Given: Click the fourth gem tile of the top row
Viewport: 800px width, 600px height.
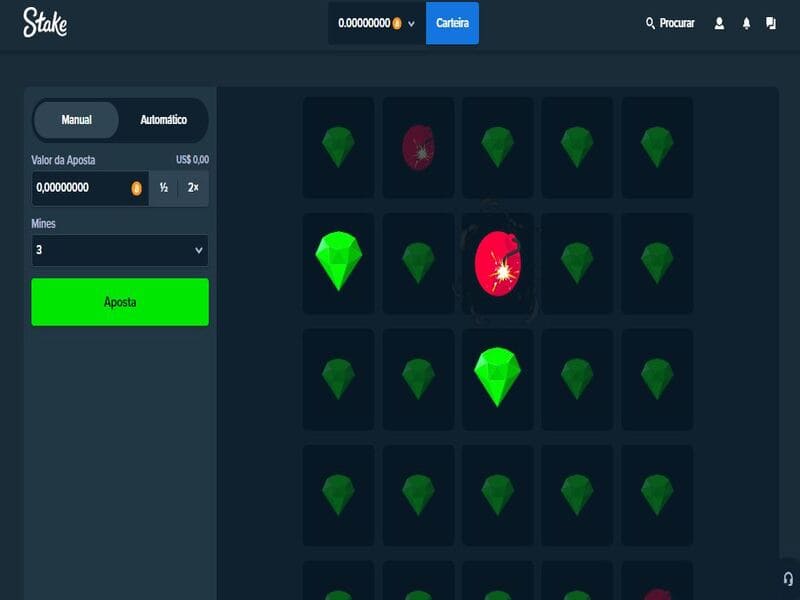Looking at the screenshot, I should (x=577, y=147).
